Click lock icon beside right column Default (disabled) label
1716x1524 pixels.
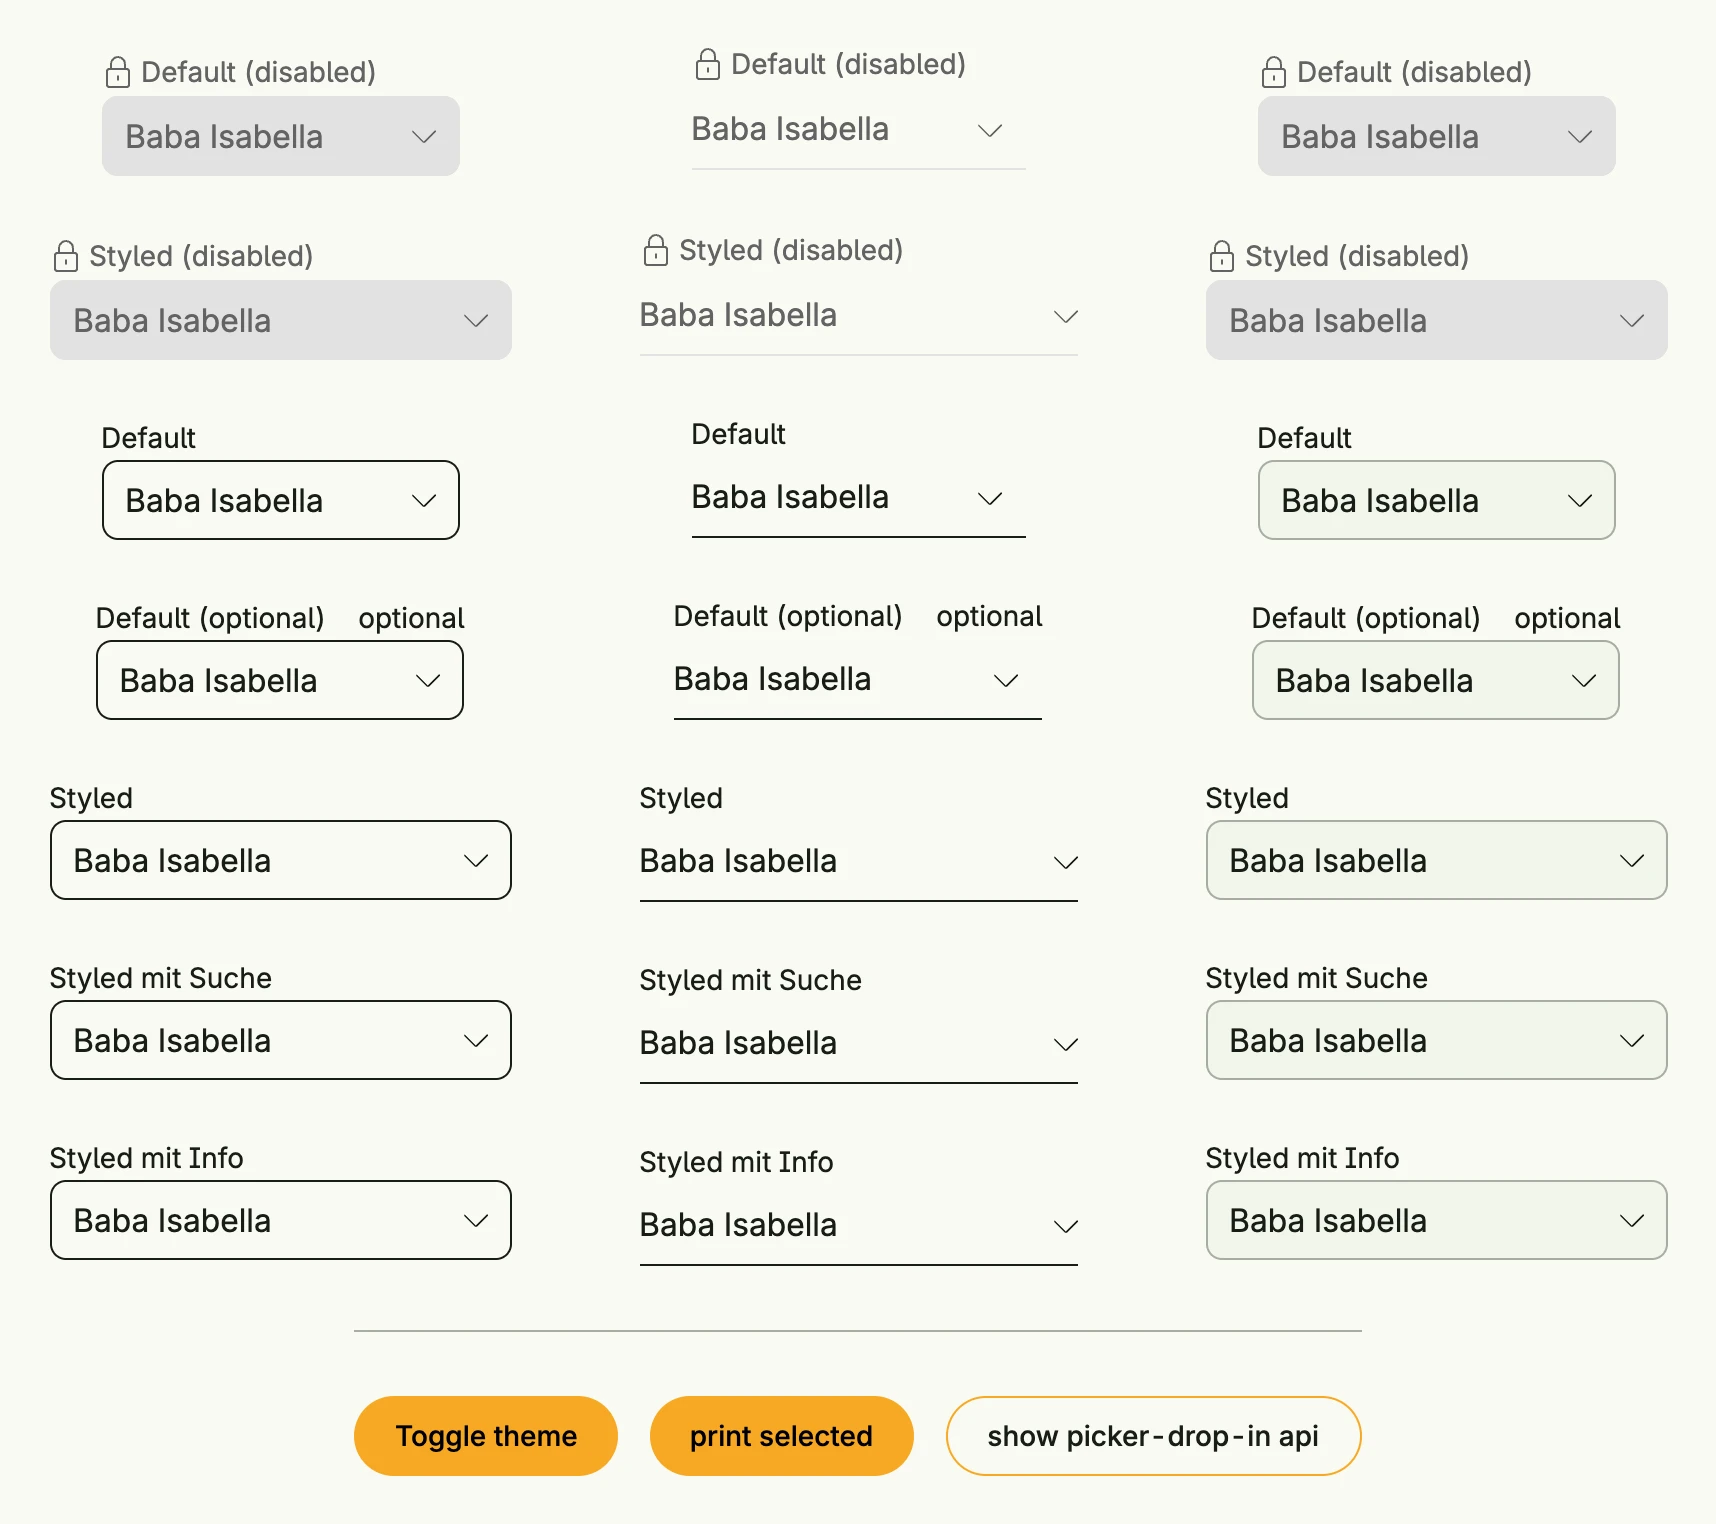click(1274, 72)
